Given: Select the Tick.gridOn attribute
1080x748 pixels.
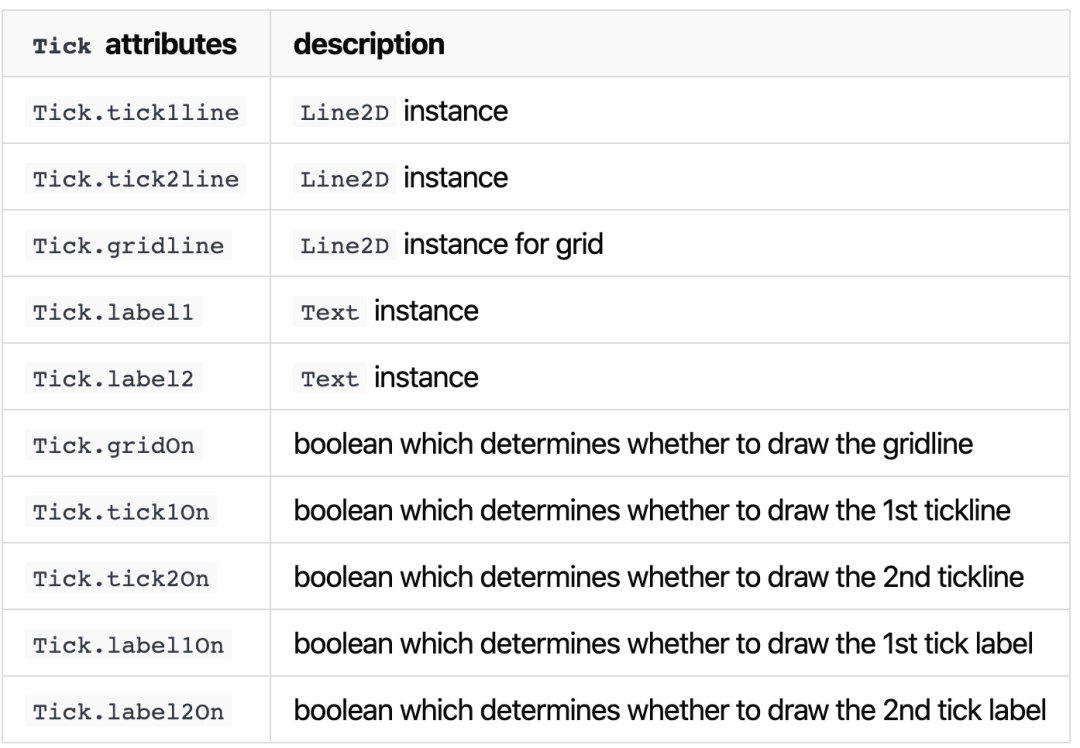Looking at the screenshot, I should [x=113, y=445].
